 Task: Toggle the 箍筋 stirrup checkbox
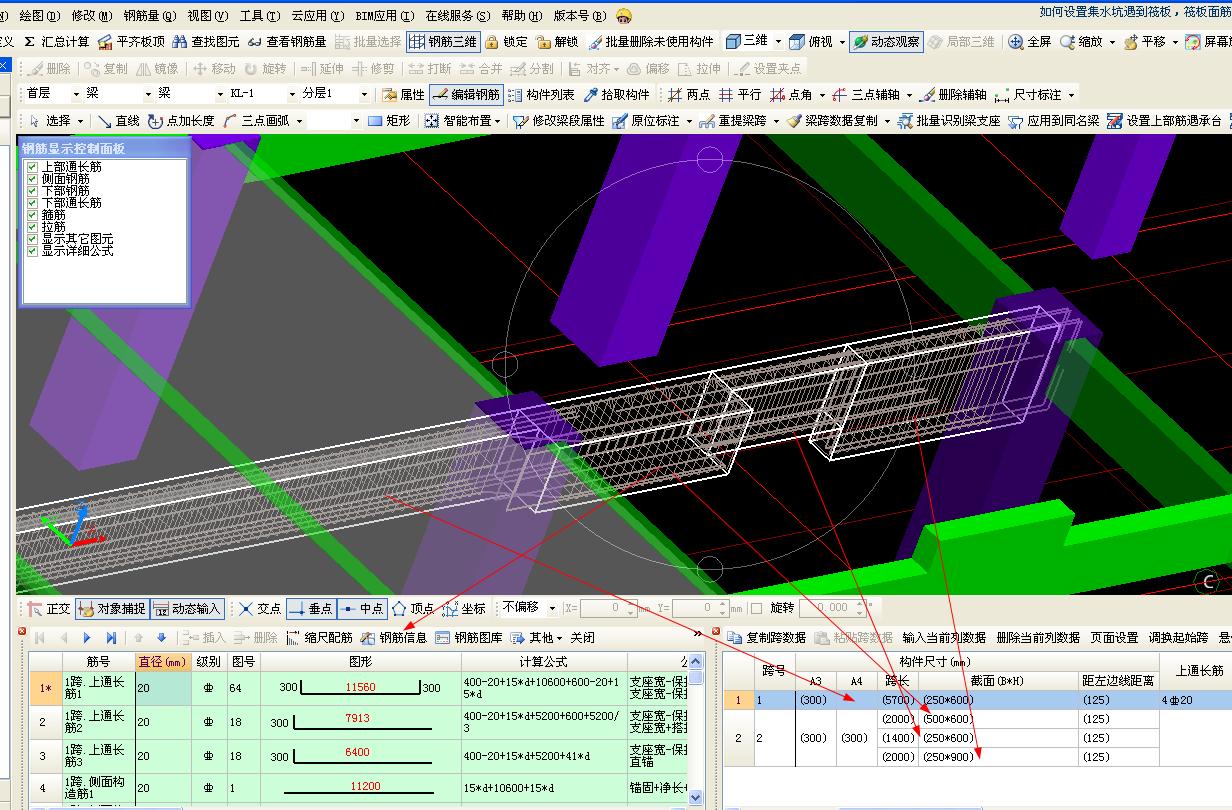click(32, 215)
